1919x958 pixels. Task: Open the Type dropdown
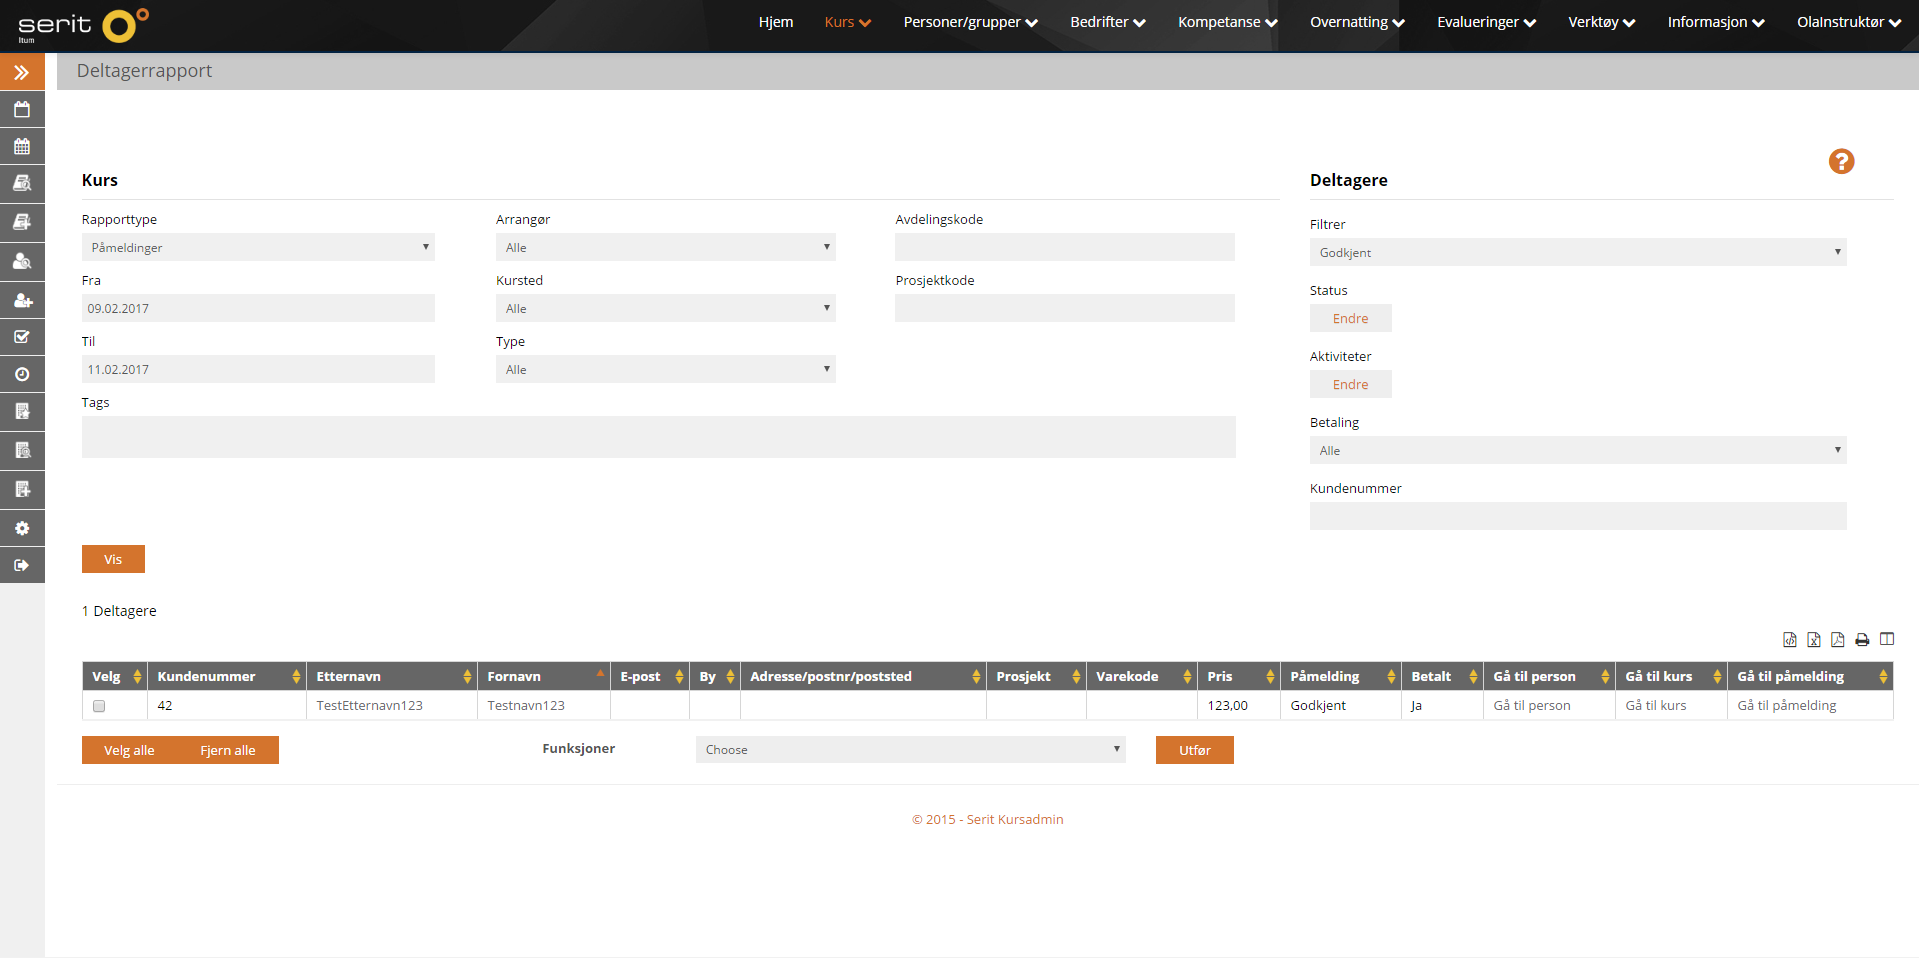(x=665, y=369)
